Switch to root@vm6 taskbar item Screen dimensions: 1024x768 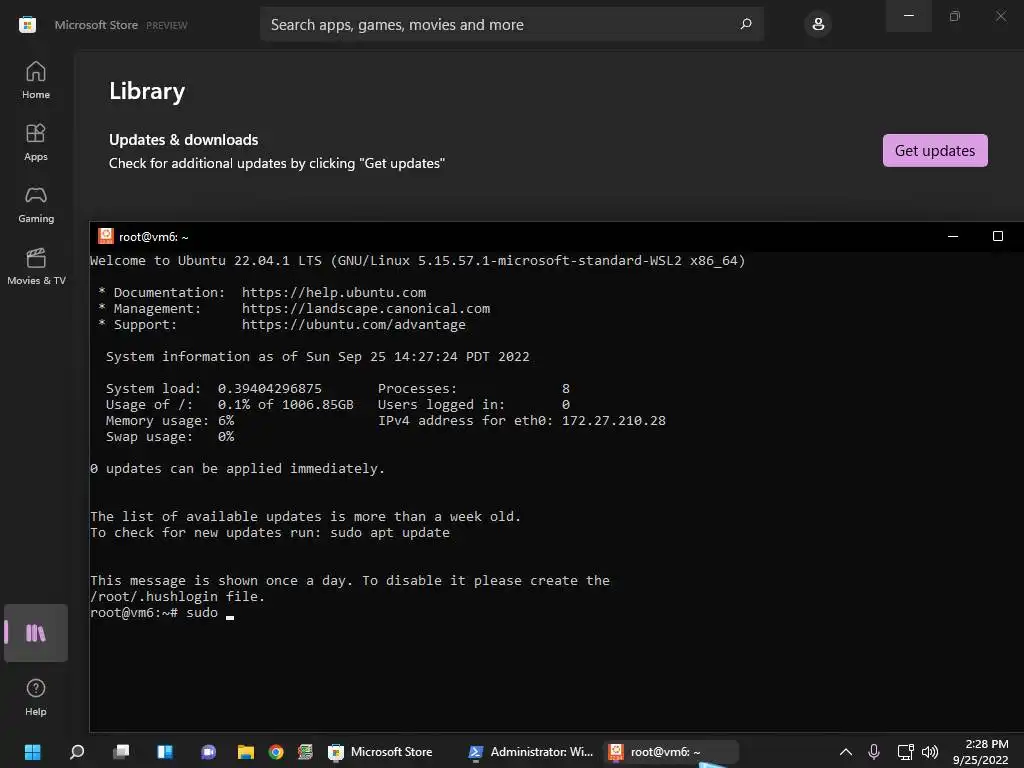(x=669, y=752)
